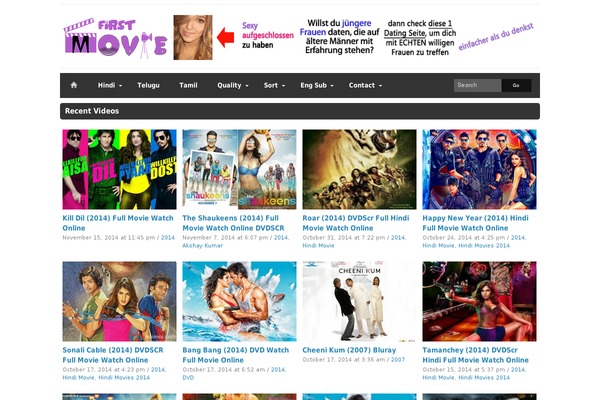Open the Happy New Year poster thumbnail
The image size is (600, 400).
point(479,169)
